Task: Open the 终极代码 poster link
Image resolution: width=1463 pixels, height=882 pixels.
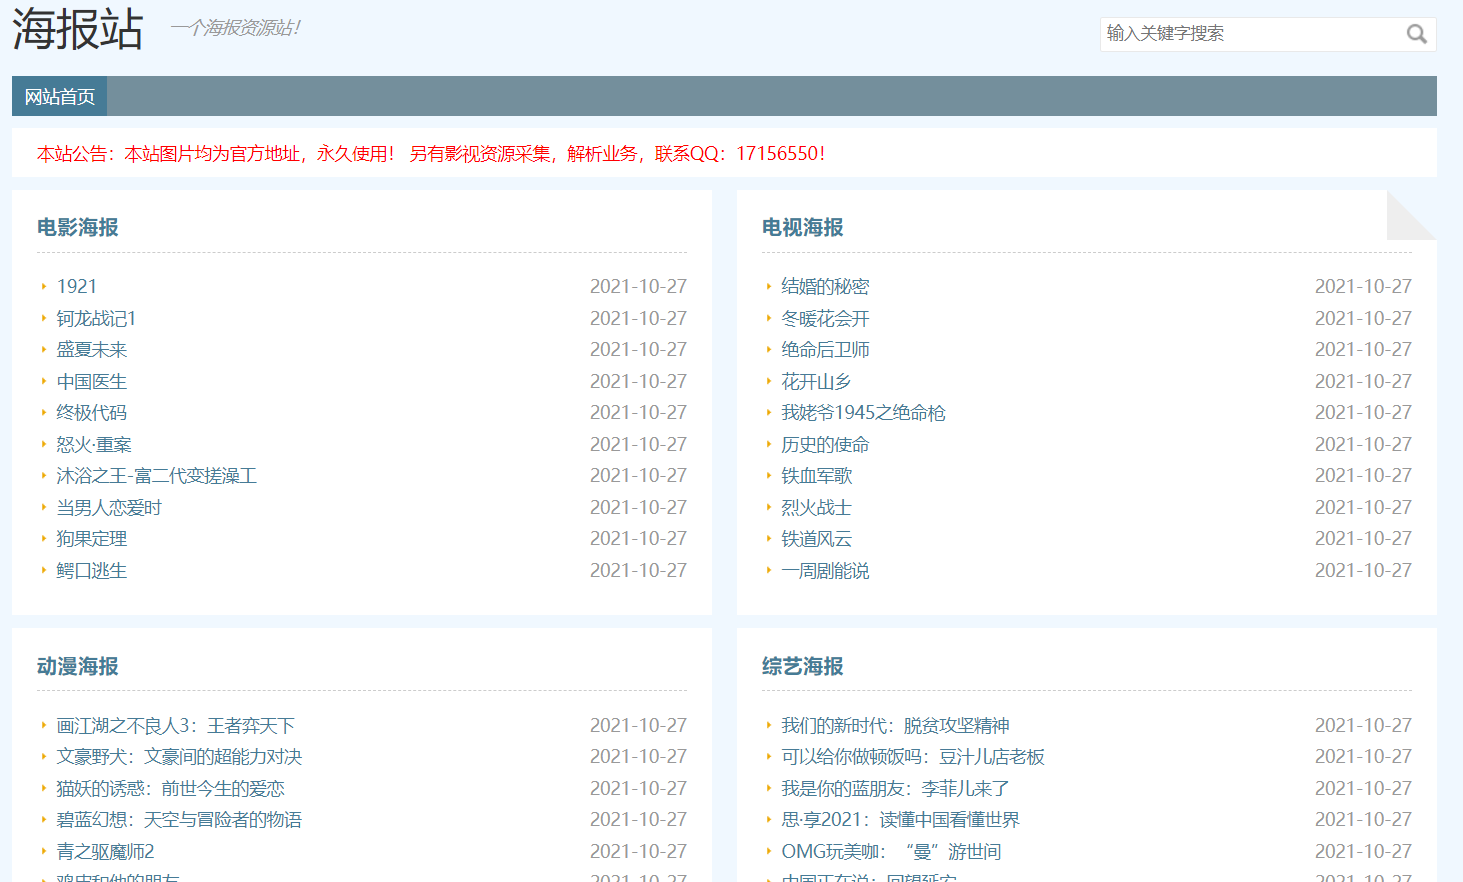Action: pos(92,412)
